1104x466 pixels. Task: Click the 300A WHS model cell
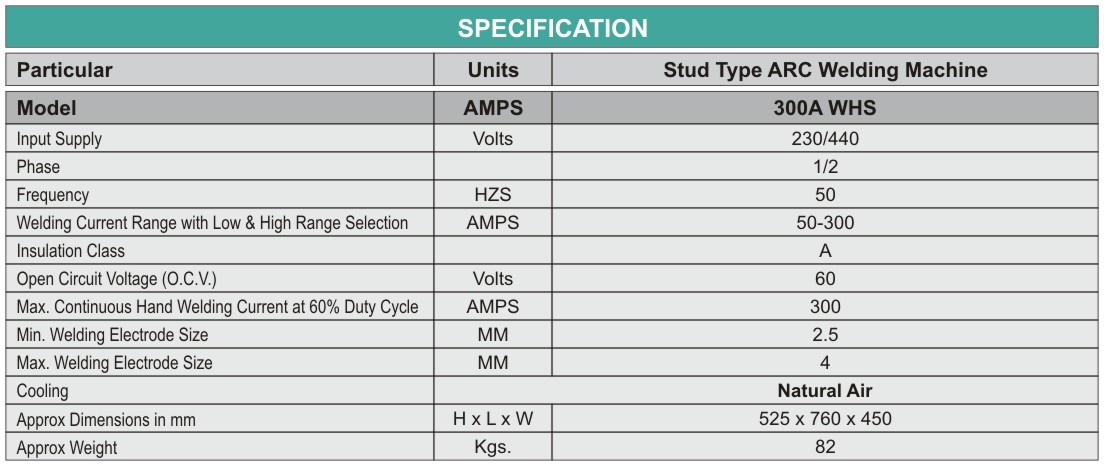point(825,108)
